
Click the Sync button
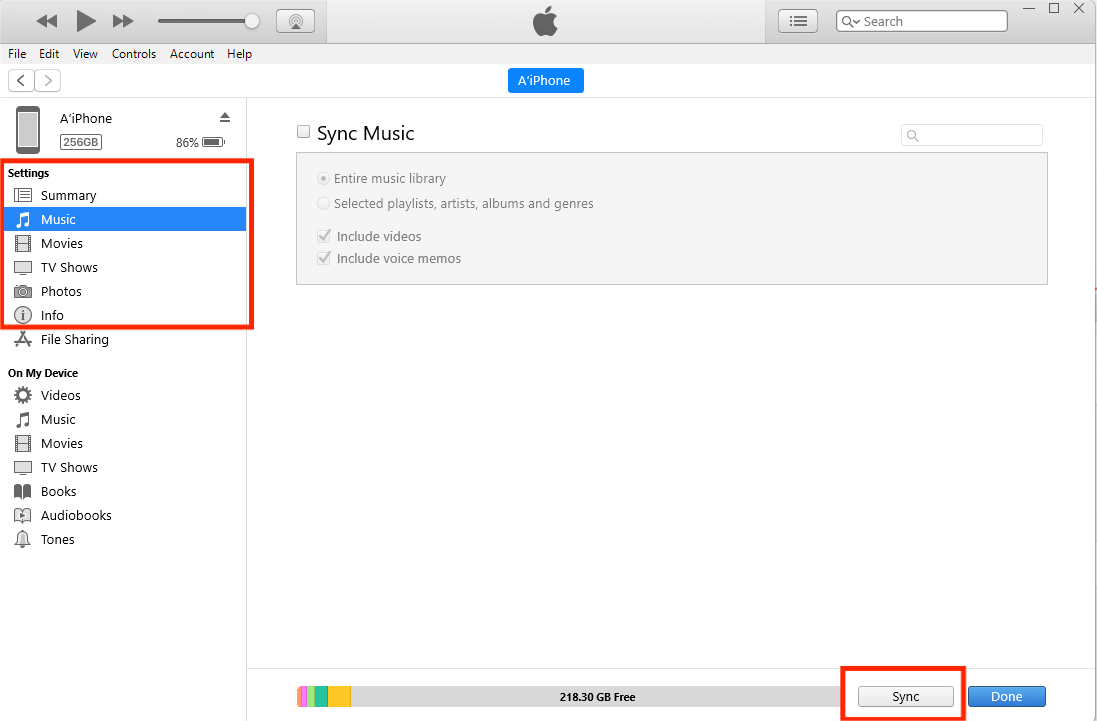point(905,697)
